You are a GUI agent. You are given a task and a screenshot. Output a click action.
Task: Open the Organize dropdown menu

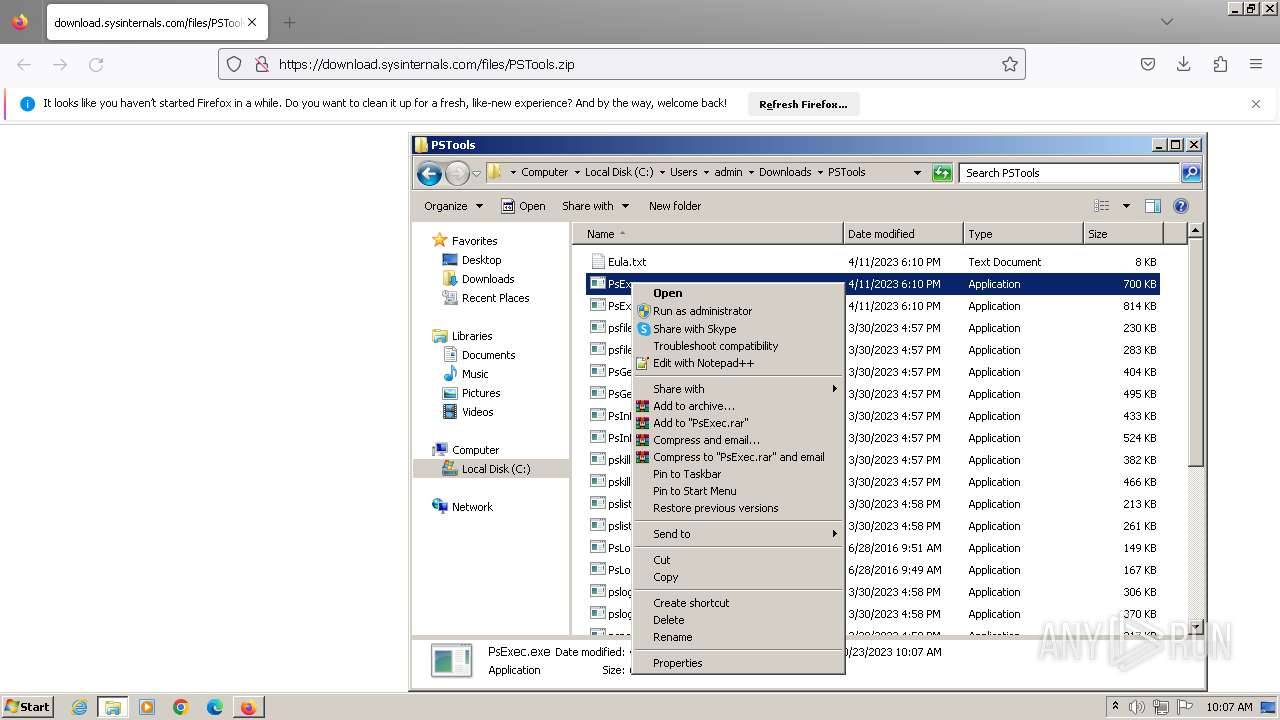pyautogui.click(x=453, y=206)
